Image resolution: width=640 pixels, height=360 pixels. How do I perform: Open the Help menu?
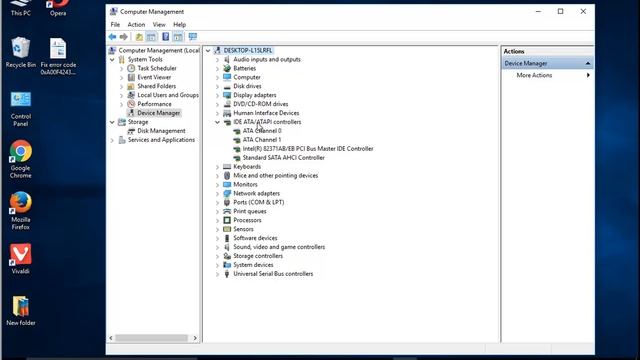[179, 24]
